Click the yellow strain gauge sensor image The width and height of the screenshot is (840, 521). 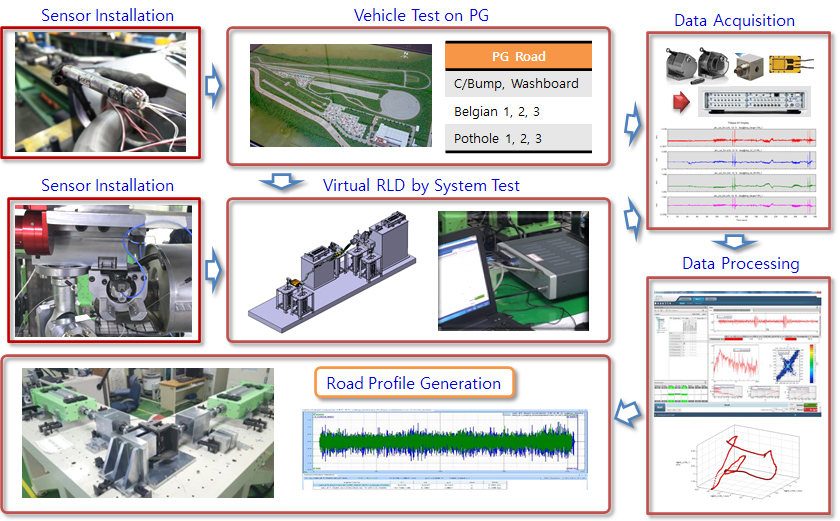coord(790,65)
